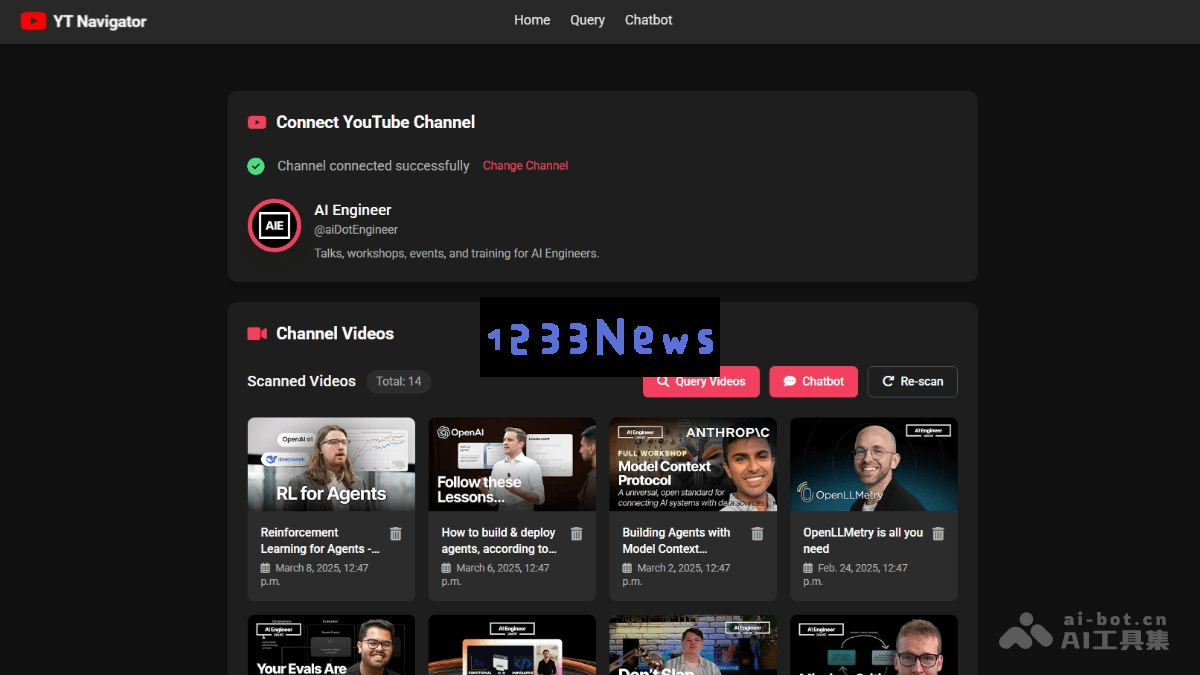
Task: Open the Model Context Protocol video thumbnail
Action: click(693, 464)
